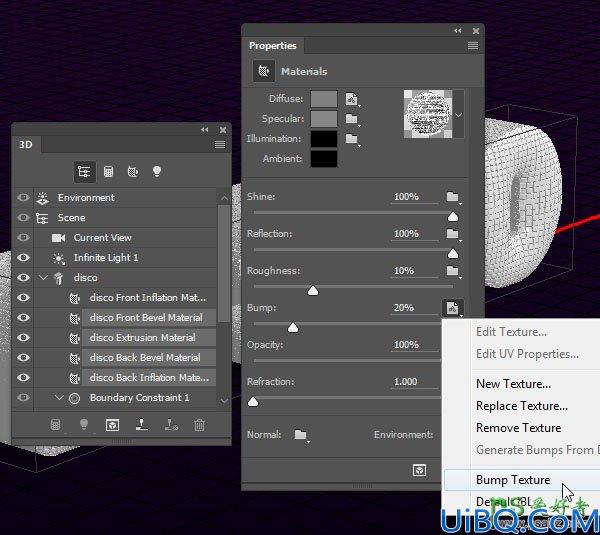Filter by lights bulb icon in 3D panel
This screenshot has height=535, width=600.
(x=157, y=171)
